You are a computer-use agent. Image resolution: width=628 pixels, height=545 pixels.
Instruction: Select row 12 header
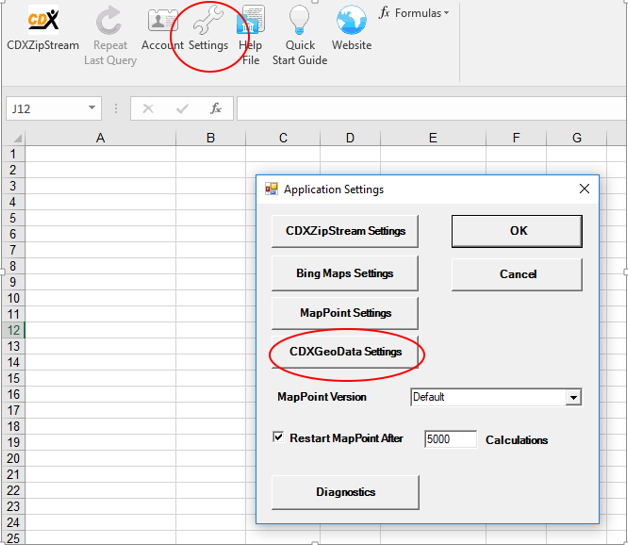coord(13,330)
